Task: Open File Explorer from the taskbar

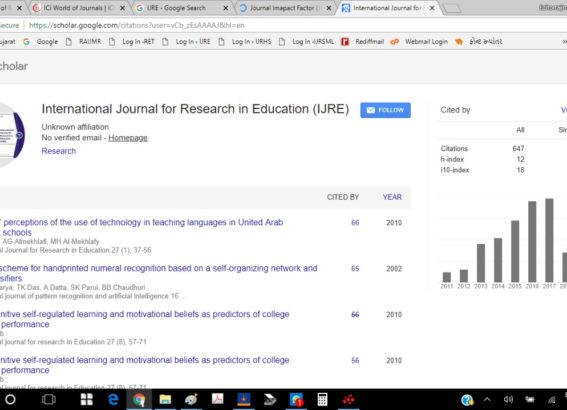Action: [x=165, y=400]
